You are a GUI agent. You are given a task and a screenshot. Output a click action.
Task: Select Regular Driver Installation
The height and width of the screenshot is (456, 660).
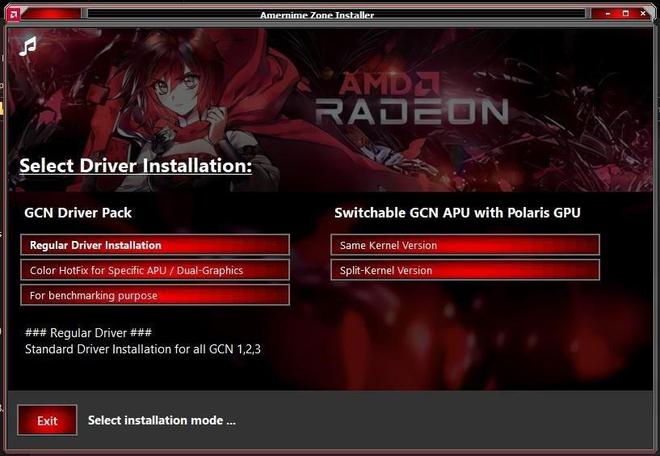tap(155, 245)
